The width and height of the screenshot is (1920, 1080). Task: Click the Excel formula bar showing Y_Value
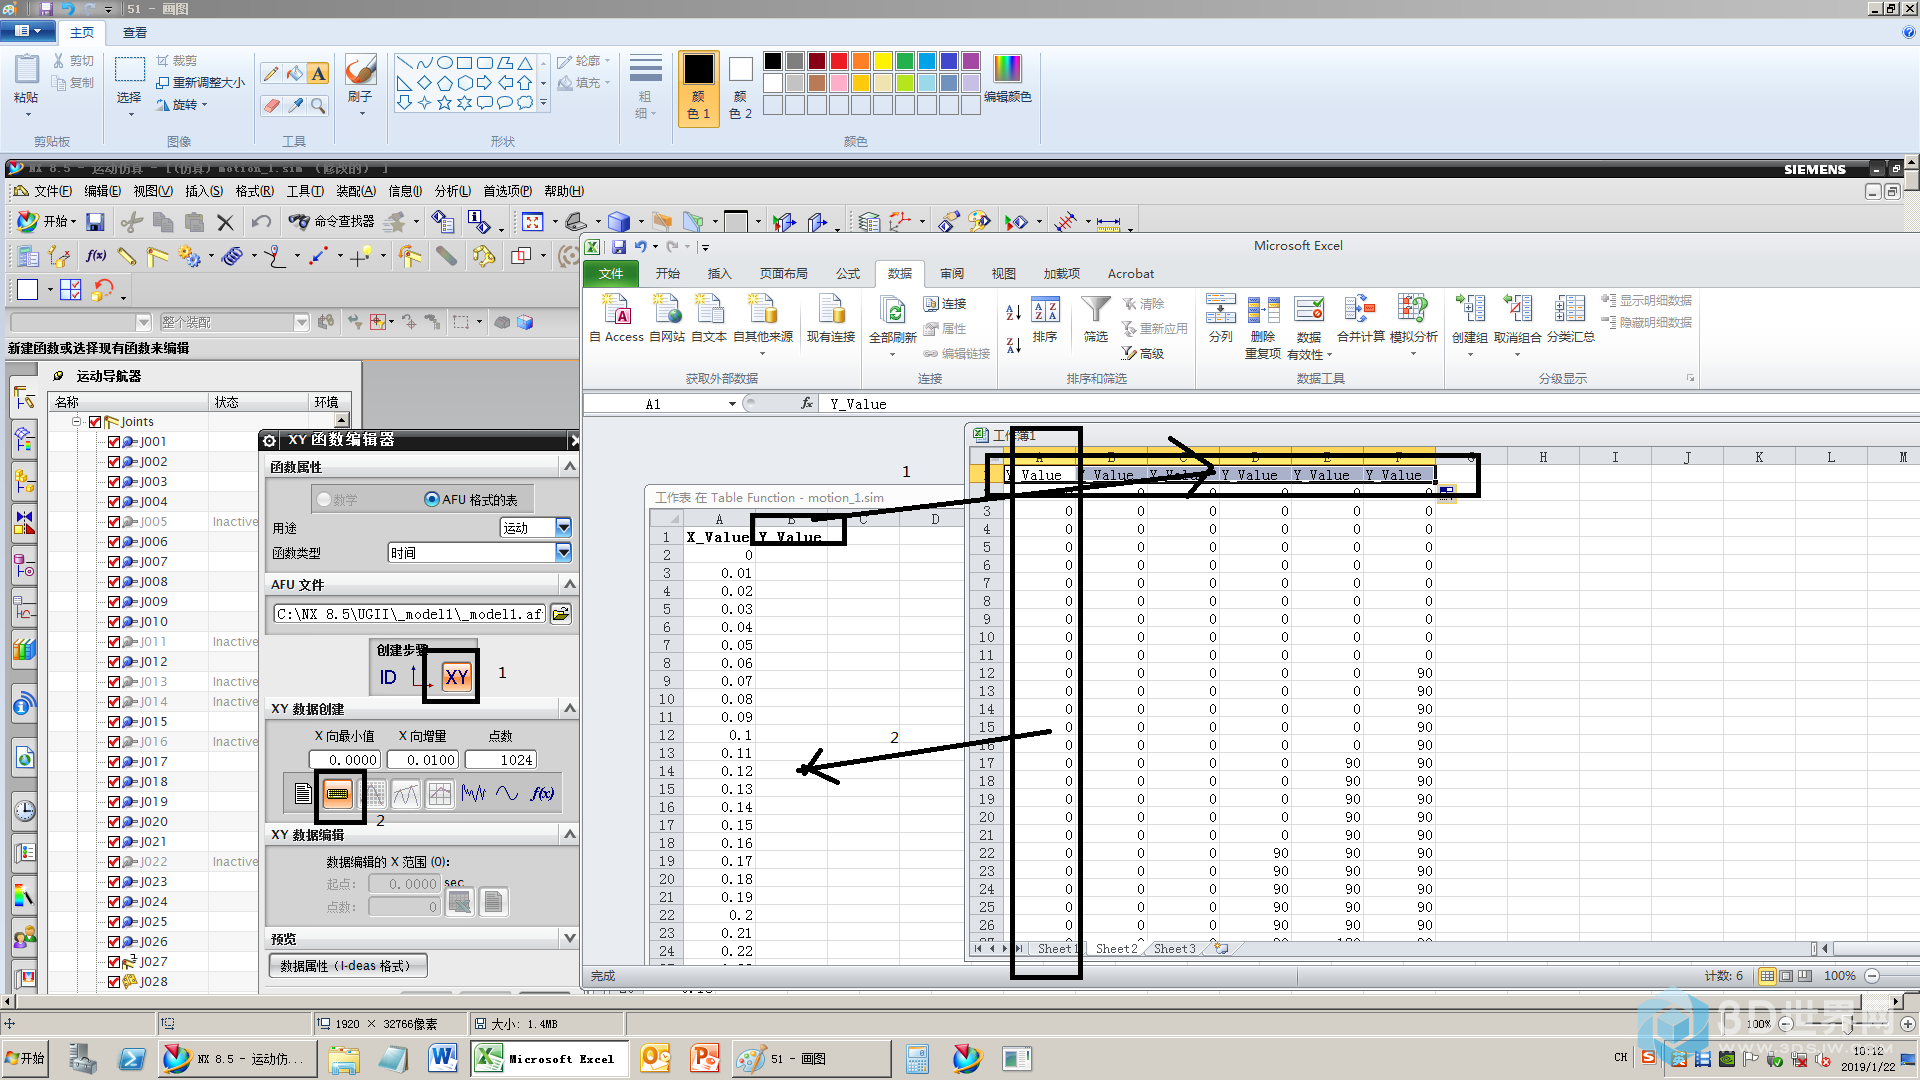click(x=1370, y=404)
